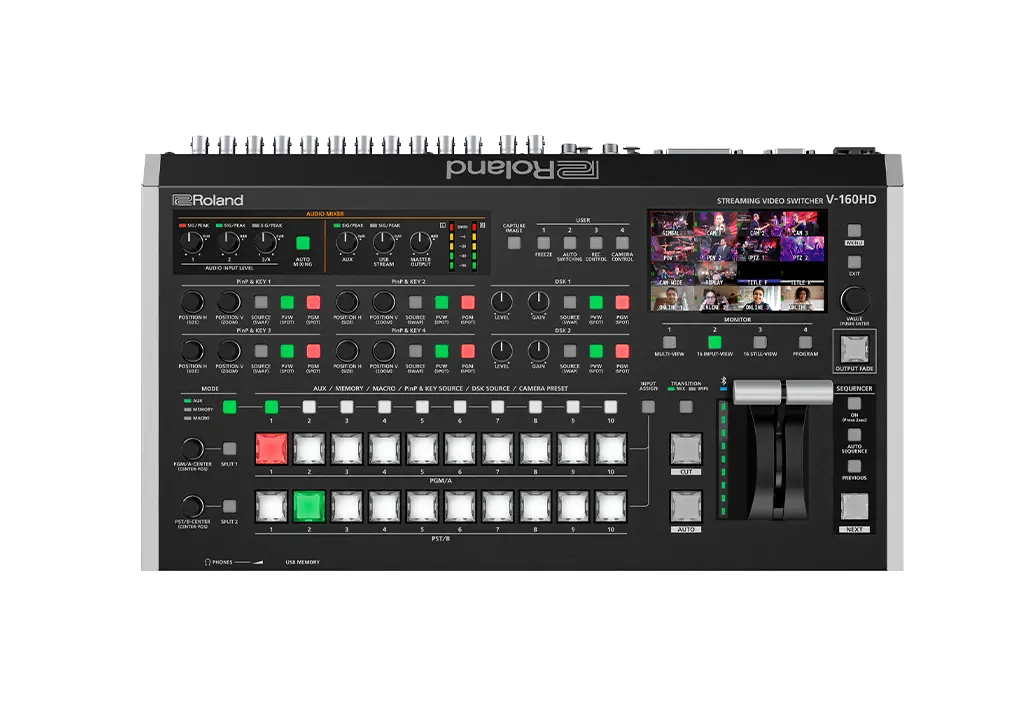Select PST/B cross-point button 10
Screen dimensions: 1024x706
point(611,506)
